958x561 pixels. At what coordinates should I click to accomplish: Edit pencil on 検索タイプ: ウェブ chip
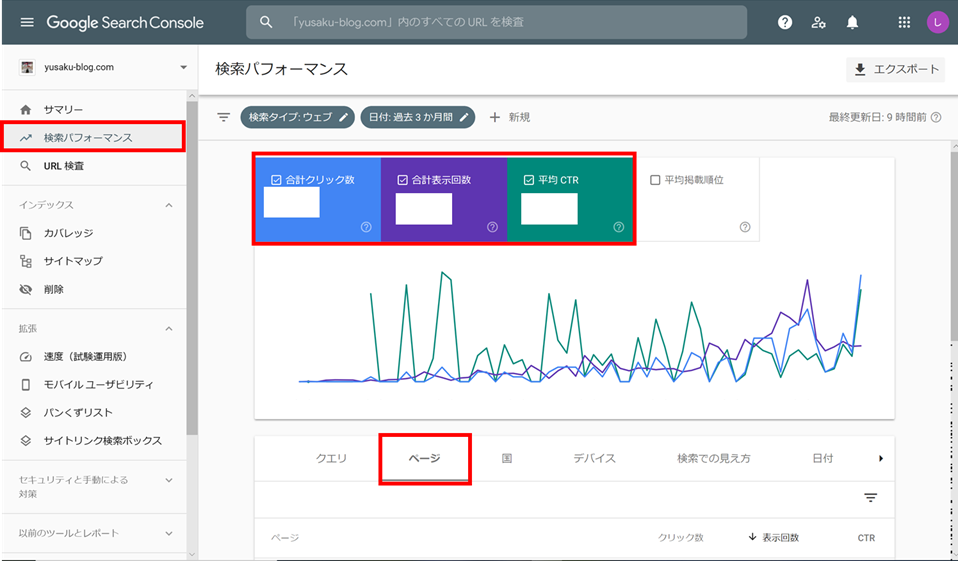coord(344,117)
